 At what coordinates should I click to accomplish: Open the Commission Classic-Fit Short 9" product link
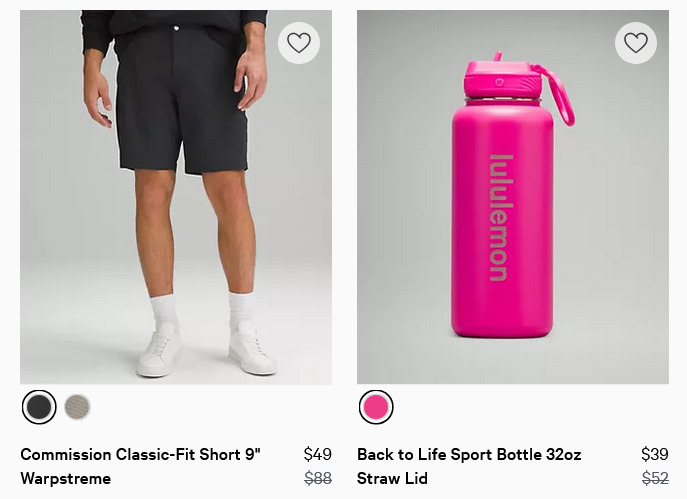[141, 454]
